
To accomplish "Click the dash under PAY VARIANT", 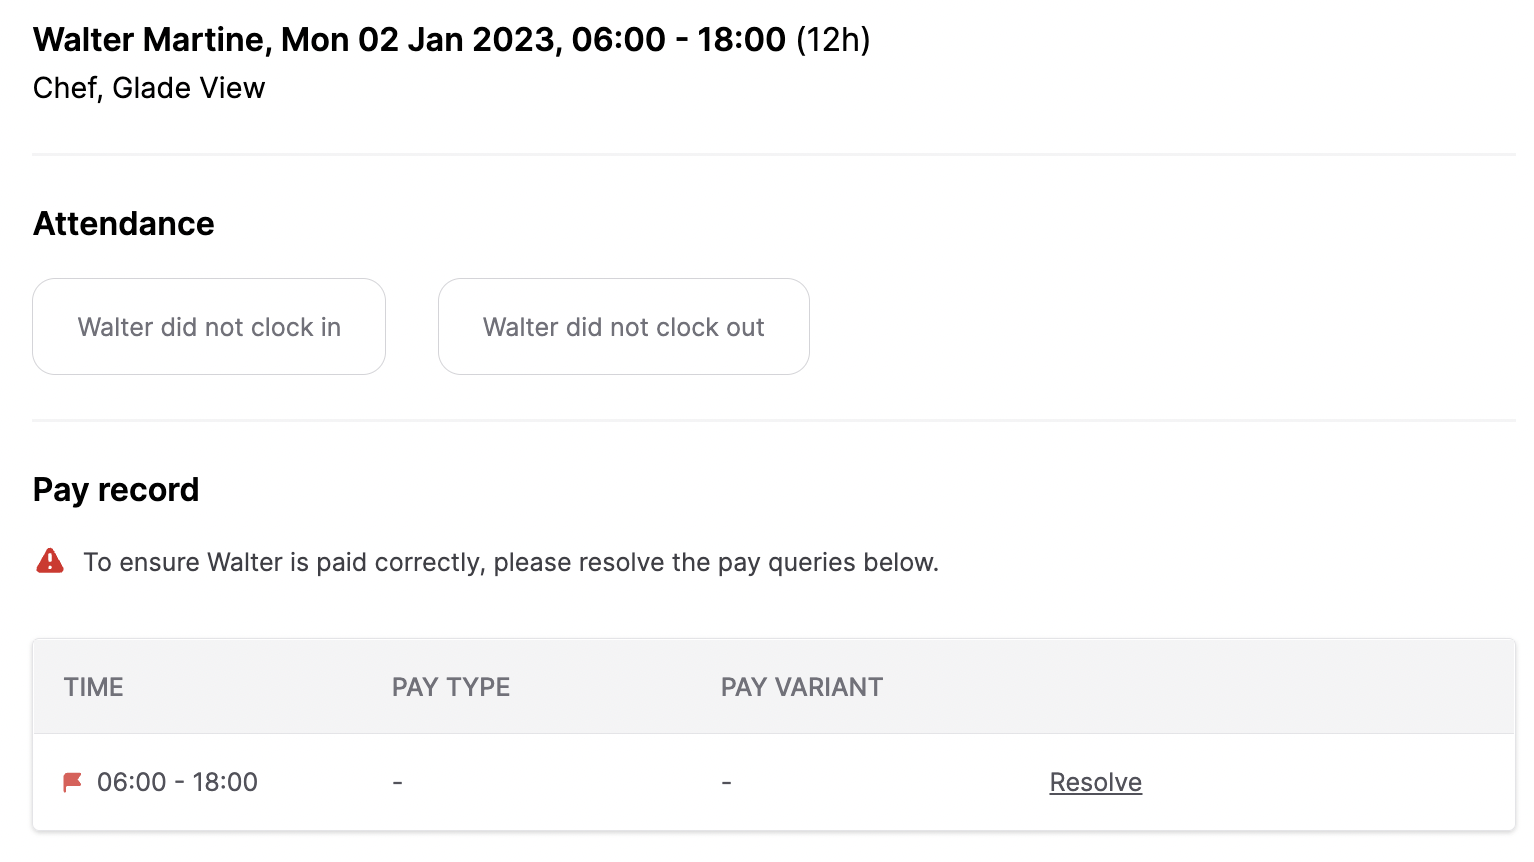I will click(726, 781).
